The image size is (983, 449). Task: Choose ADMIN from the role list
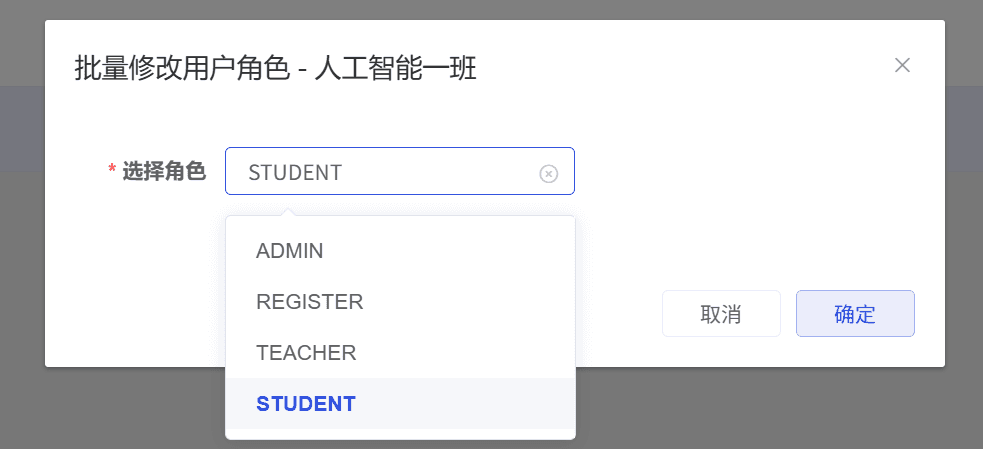click(x=290, y=251)
